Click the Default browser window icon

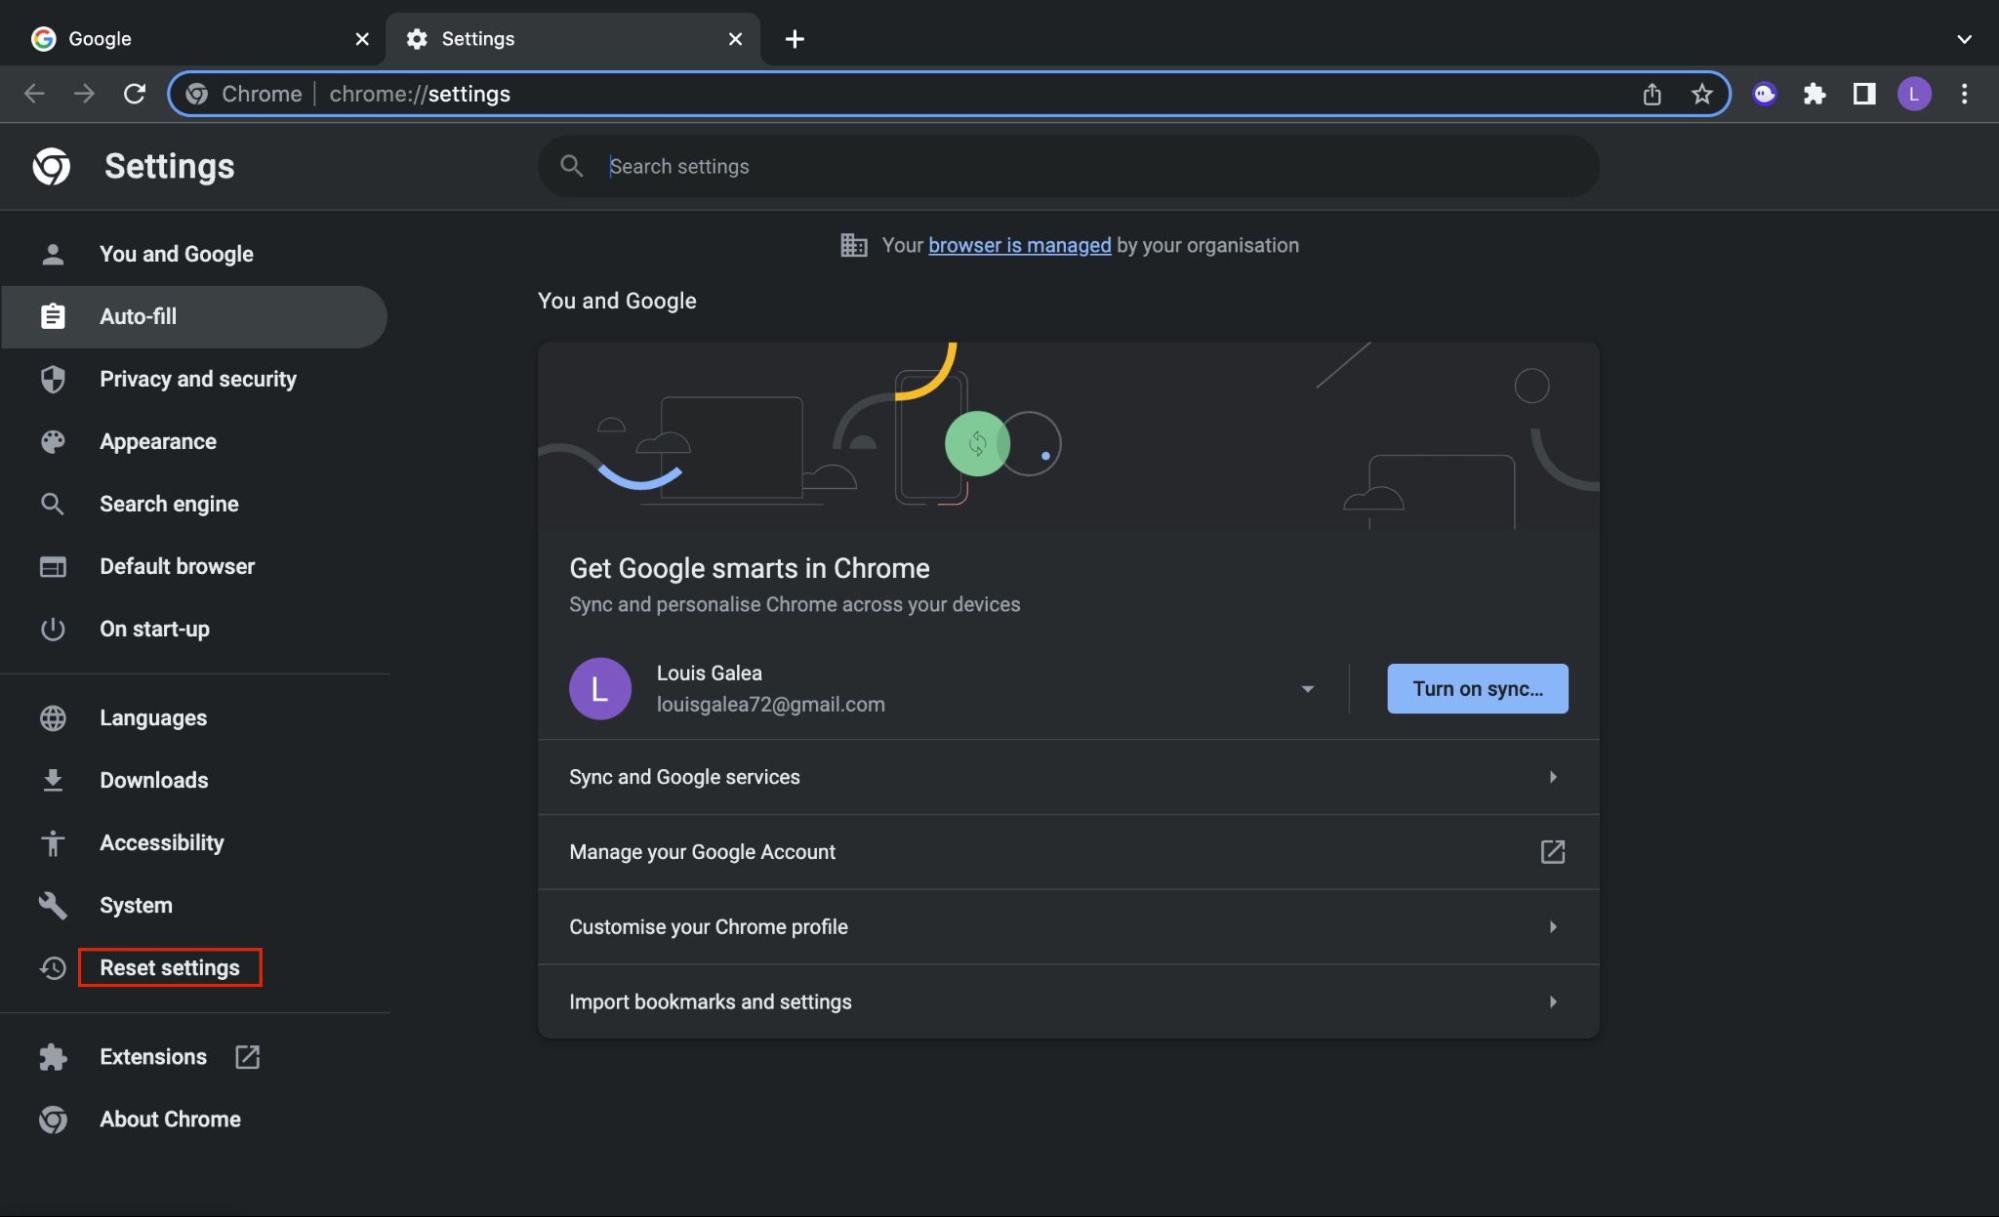(53, 566)
